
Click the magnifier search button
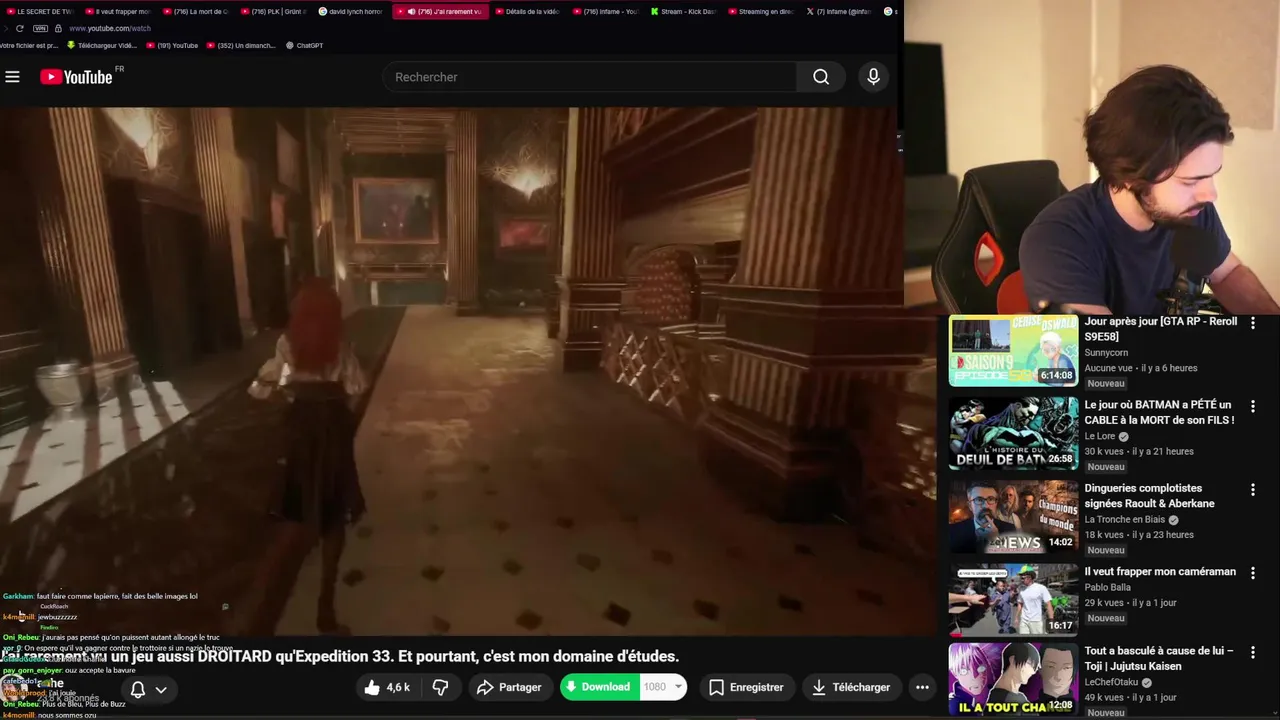pyautogui.click(x=821, y=77)
